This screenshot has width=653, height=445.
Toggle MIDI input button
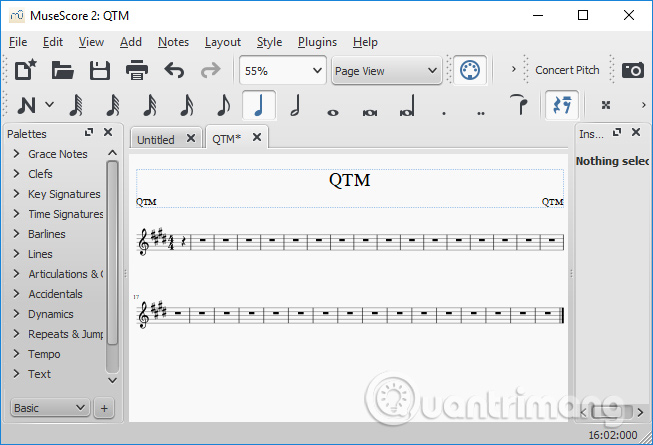[470, 70]
